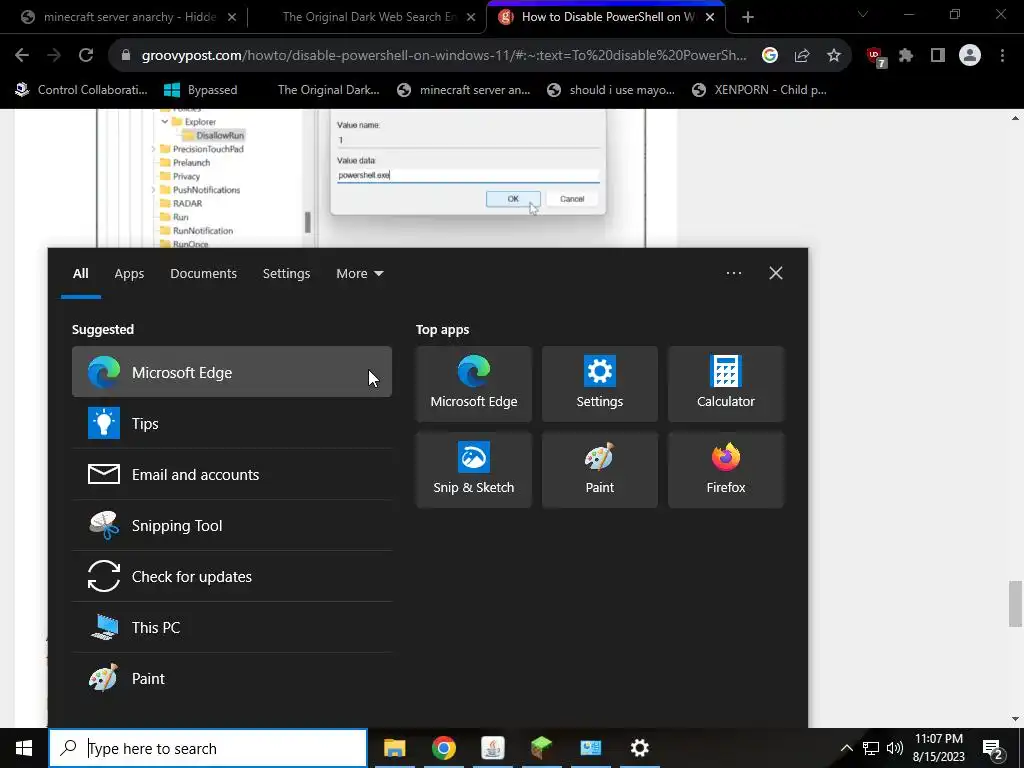Open Chrome tab search chevron
Viewport: 1024px width, 768px height.
(863, 14)
